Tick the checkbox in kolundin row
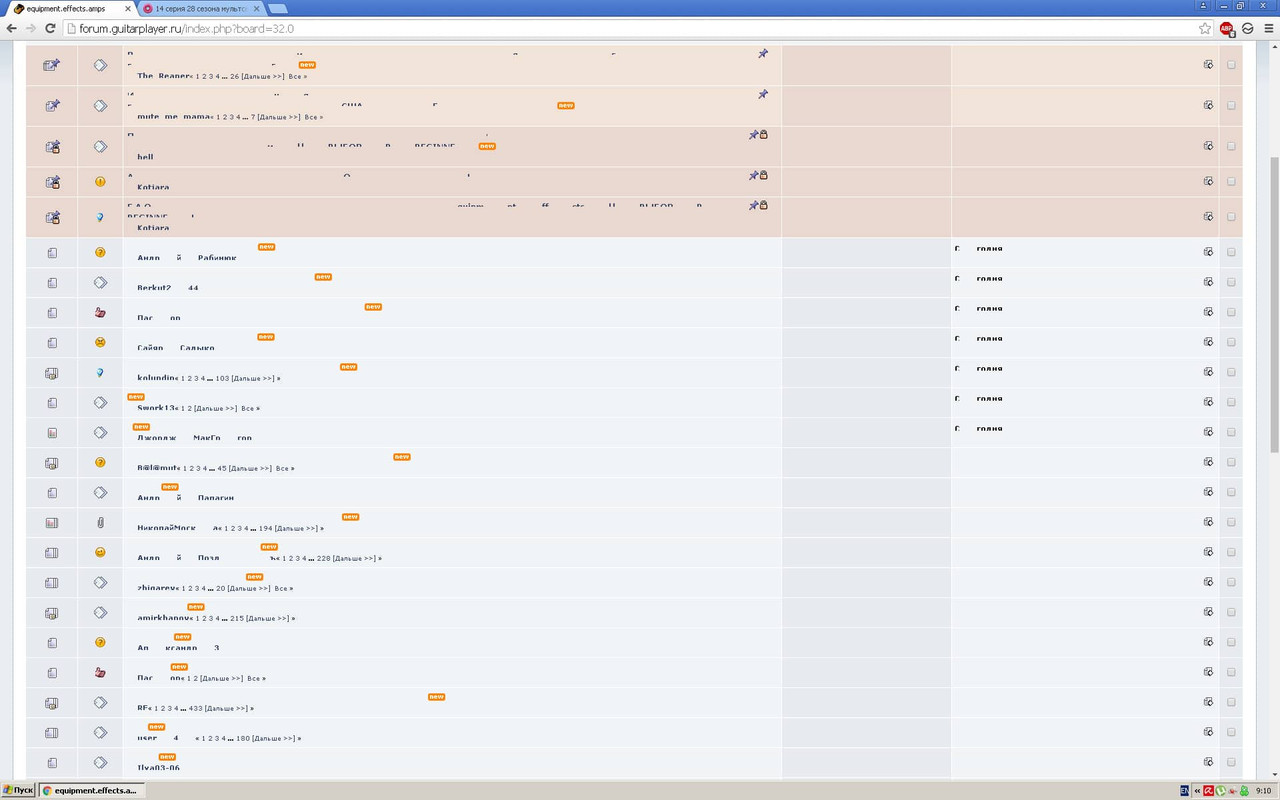This screenshot has height=800, width=1280. pos(1231,372)
